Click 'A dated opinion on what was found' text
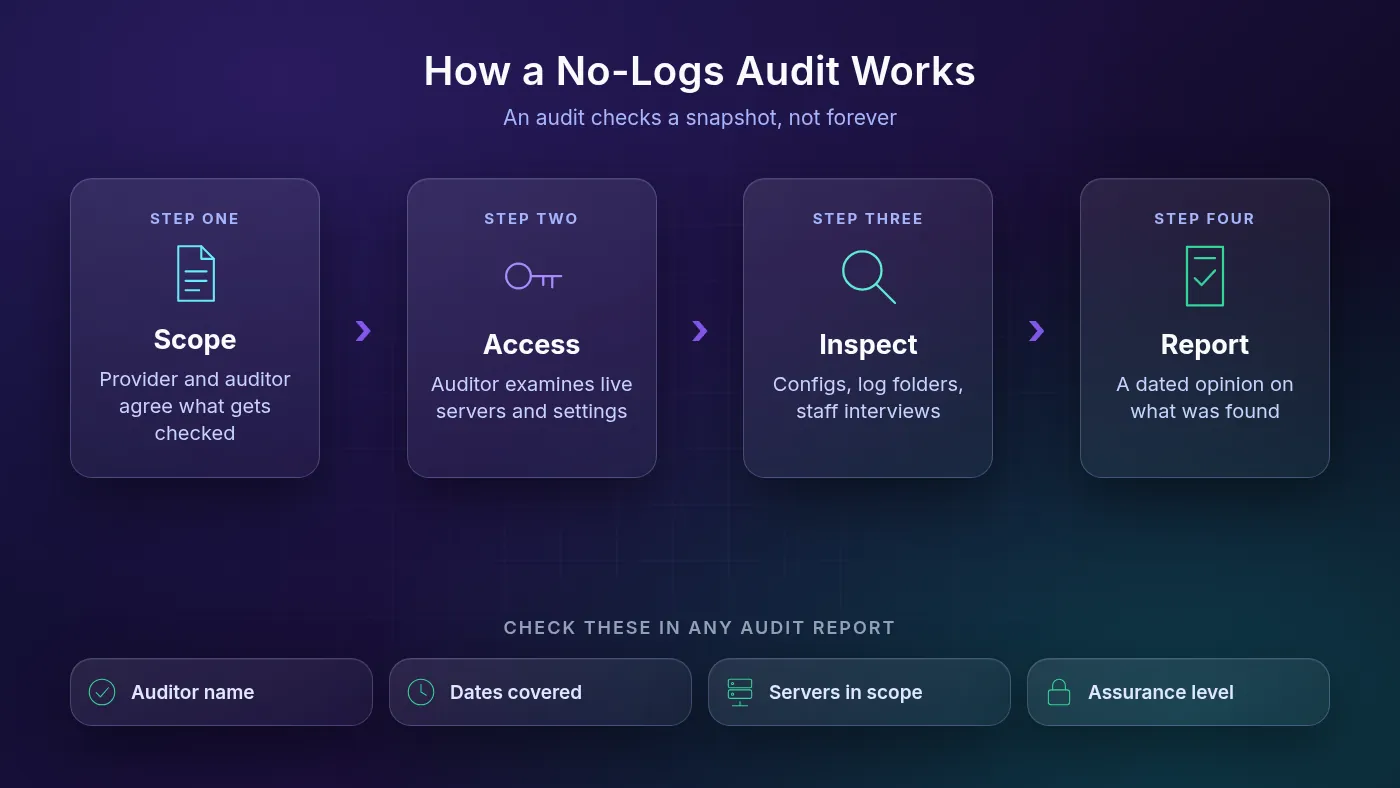Screen dimensions: 1400x788 point(1205,398)
